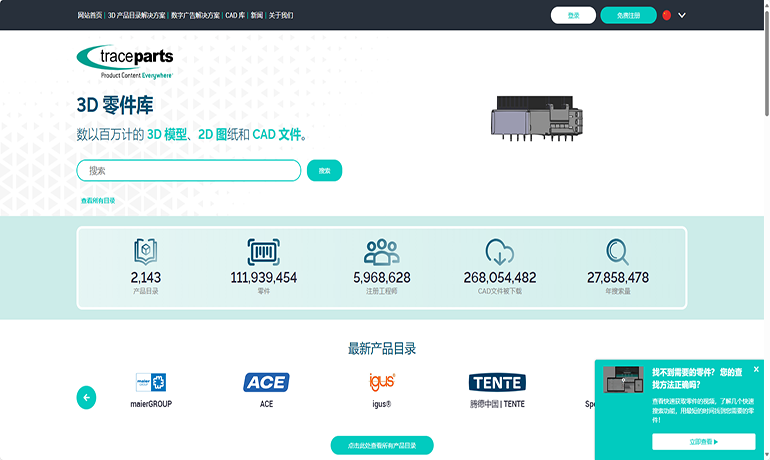The height and width of the screenshot is (460, 770).
Task: Click the 立即查看 button in popup
Action: pos(704,441)
